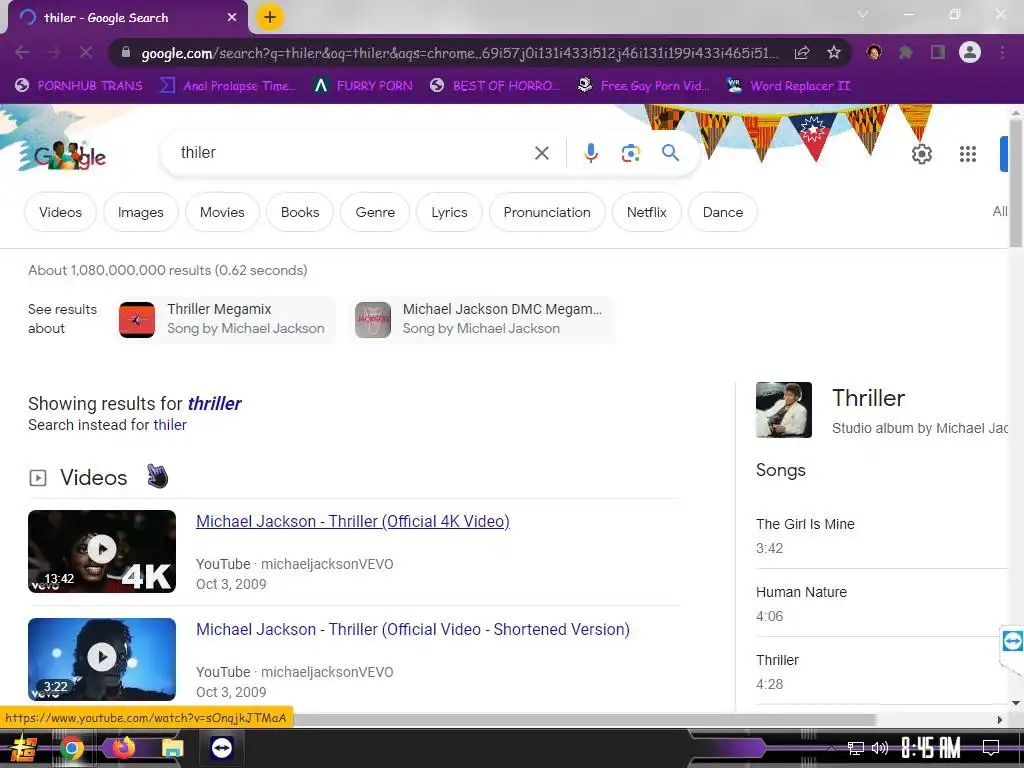Bookmark this page with the star icon
This screenshot has width=1024, height=768.
833,53
